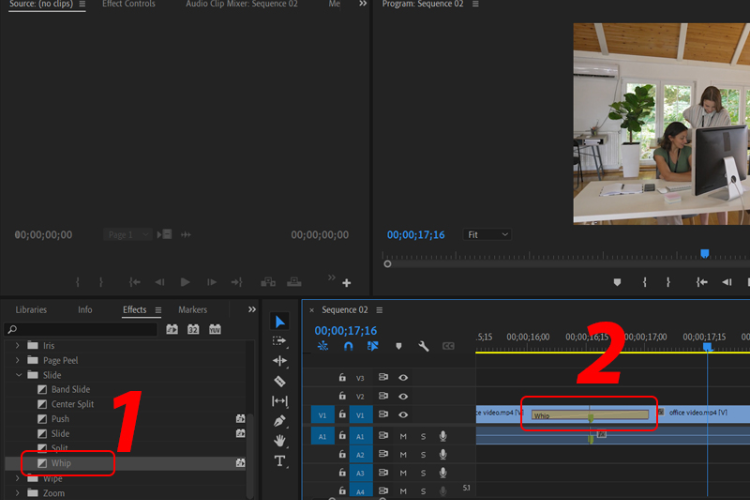Select the Selection tool arrow
Image resolution: width=750 pixels, height=500 pixels.
pyautogui.click(x=280, y=322)
